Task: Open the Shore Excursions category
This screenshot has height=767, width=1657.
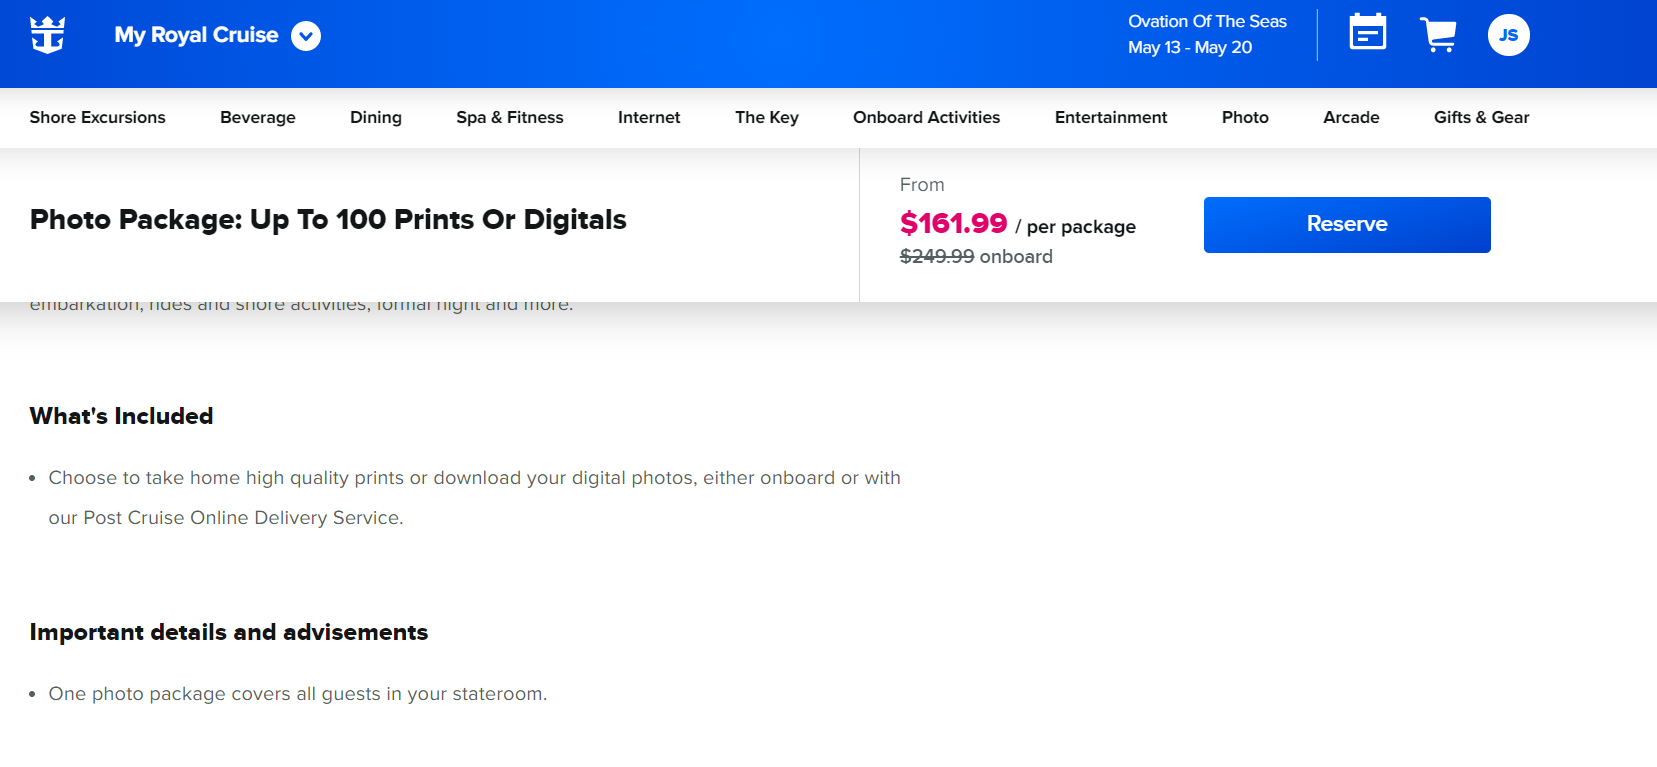Action: pyautogui.click(x=98, y=117)
